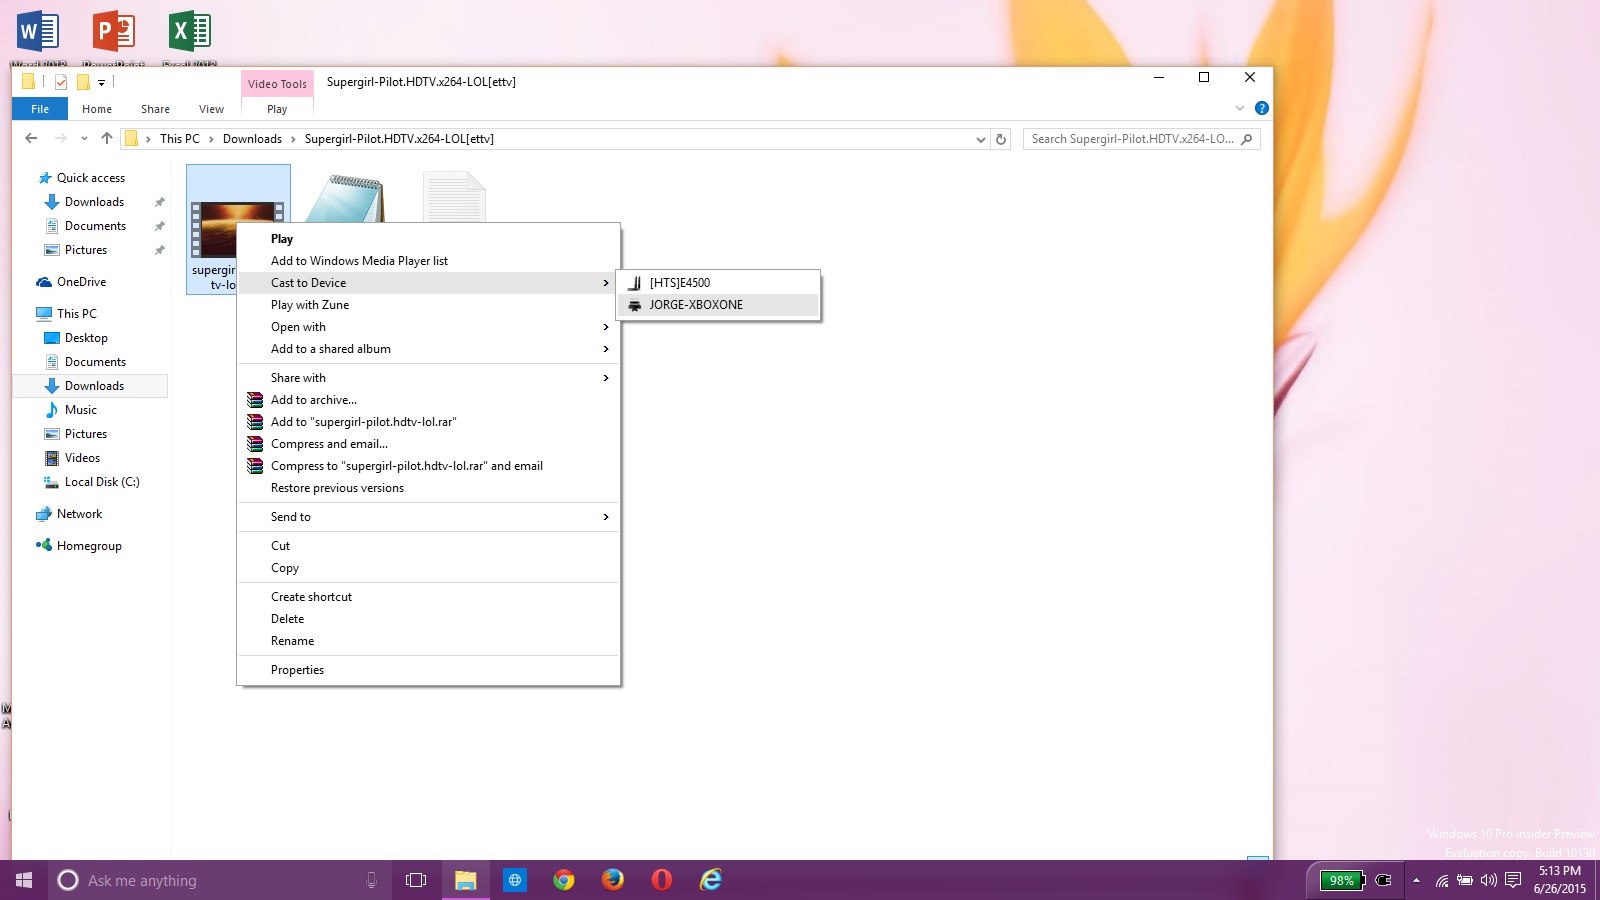Image resolution: width=1600 pixels, height=900 pixels.
Task: Open Word shortcut on the desktop
Action: point(38,32)
